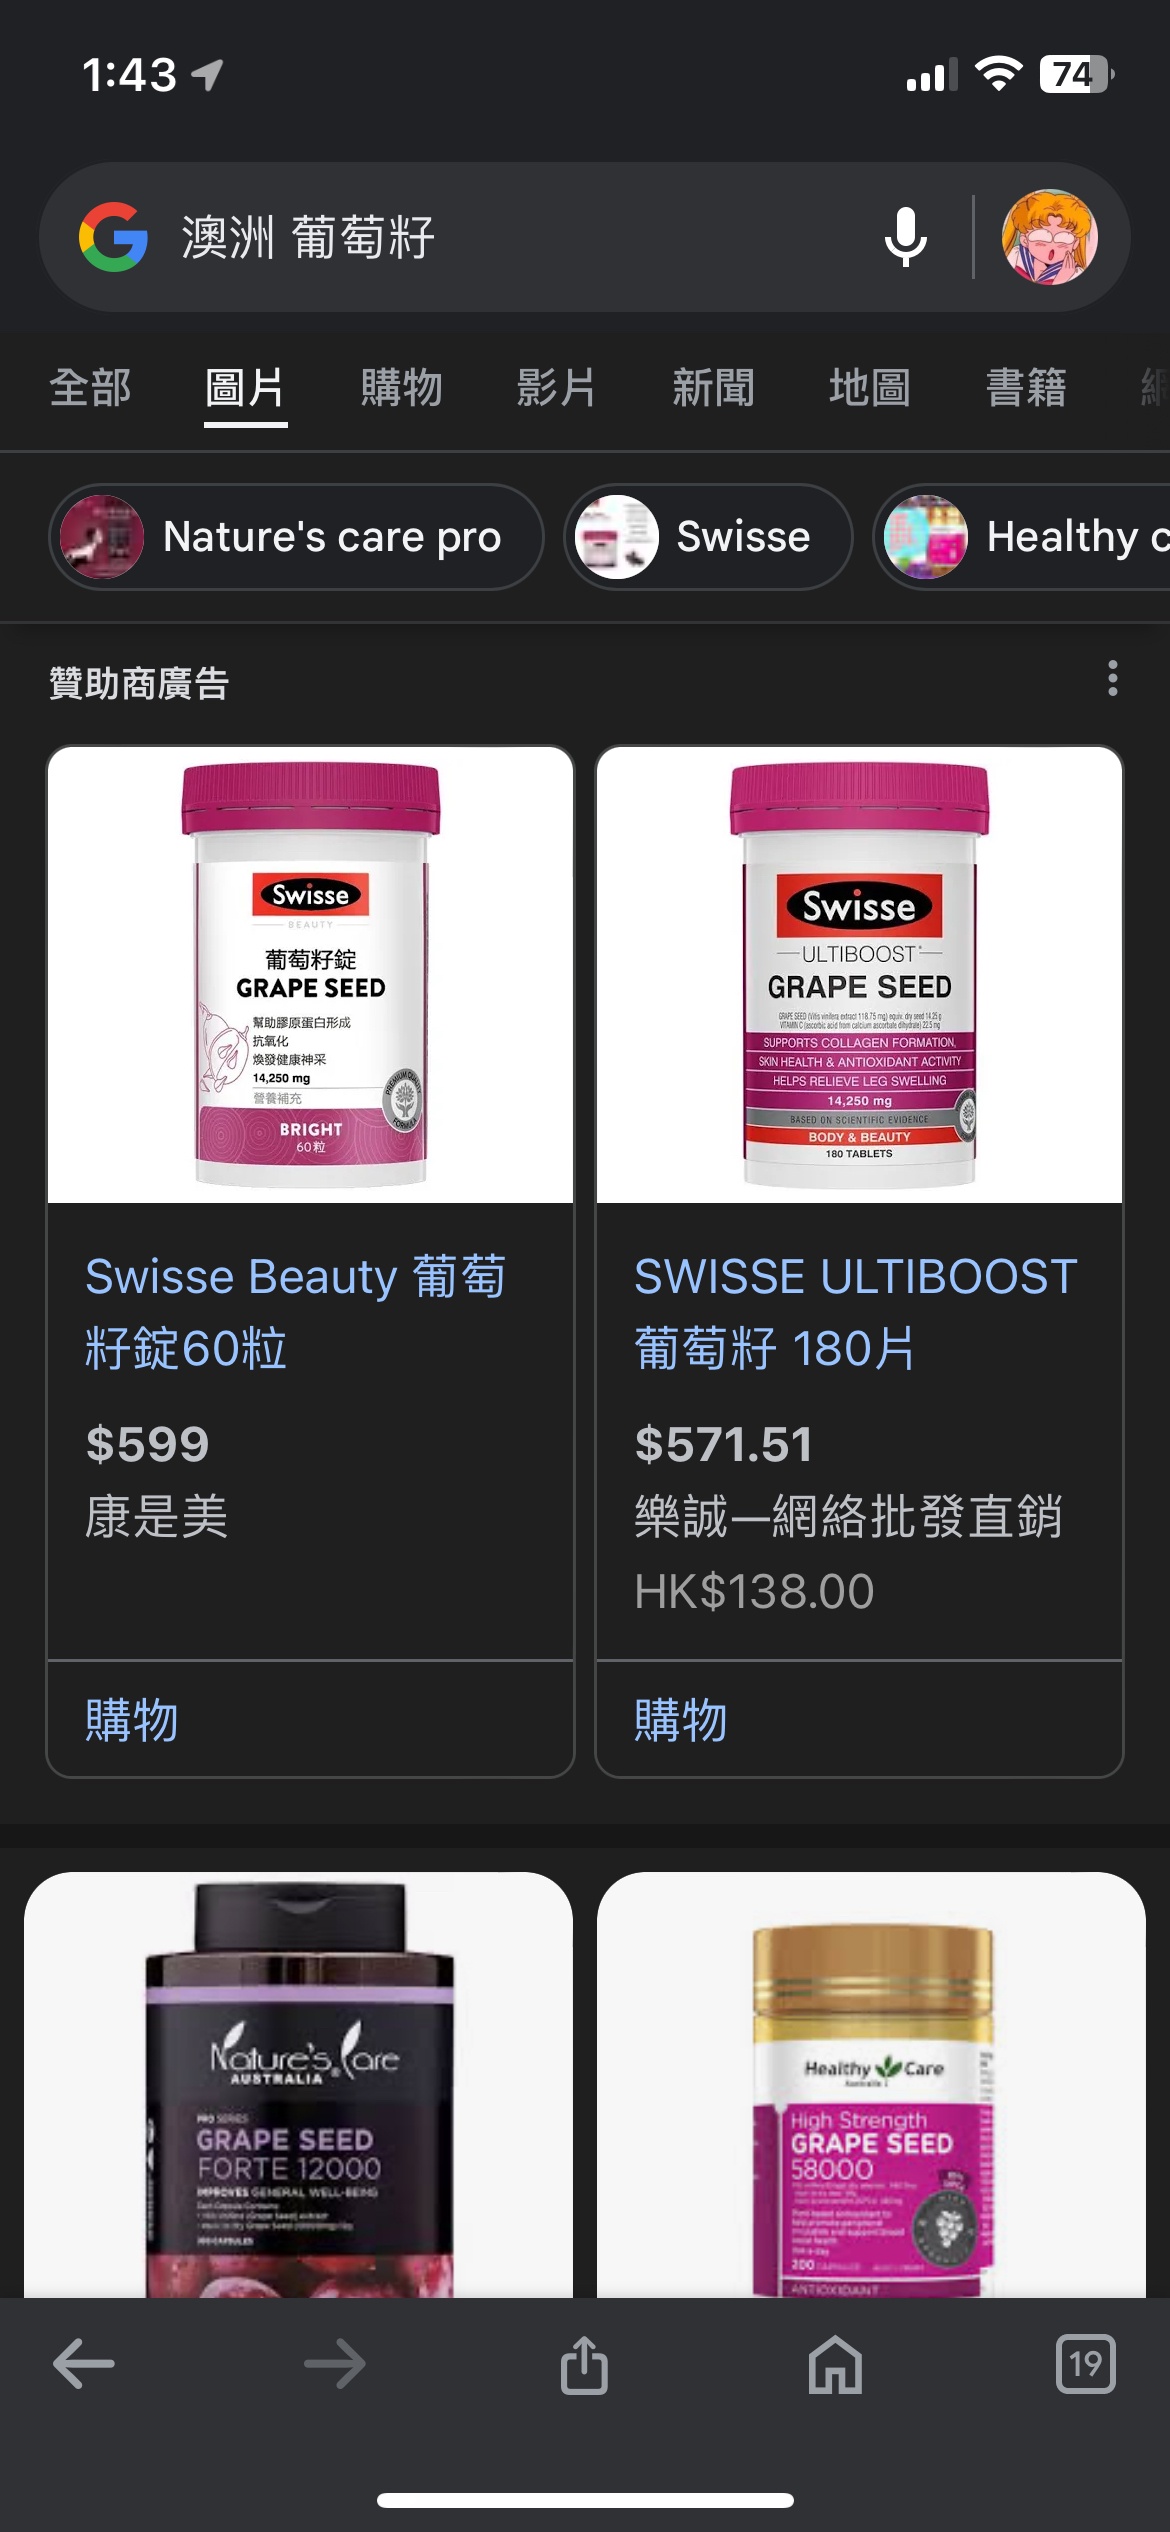Open Swisse Beauty 葡萄籽錠60粒 product link
The height and width of the screenshot is (2532, 1170).
(x=296, y=1312)
